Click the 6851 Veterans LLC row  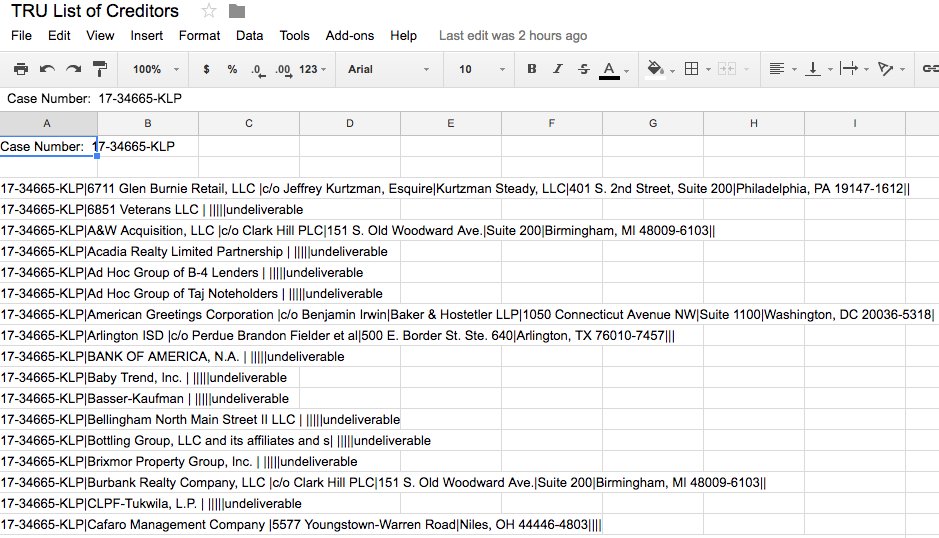point(152,210)
